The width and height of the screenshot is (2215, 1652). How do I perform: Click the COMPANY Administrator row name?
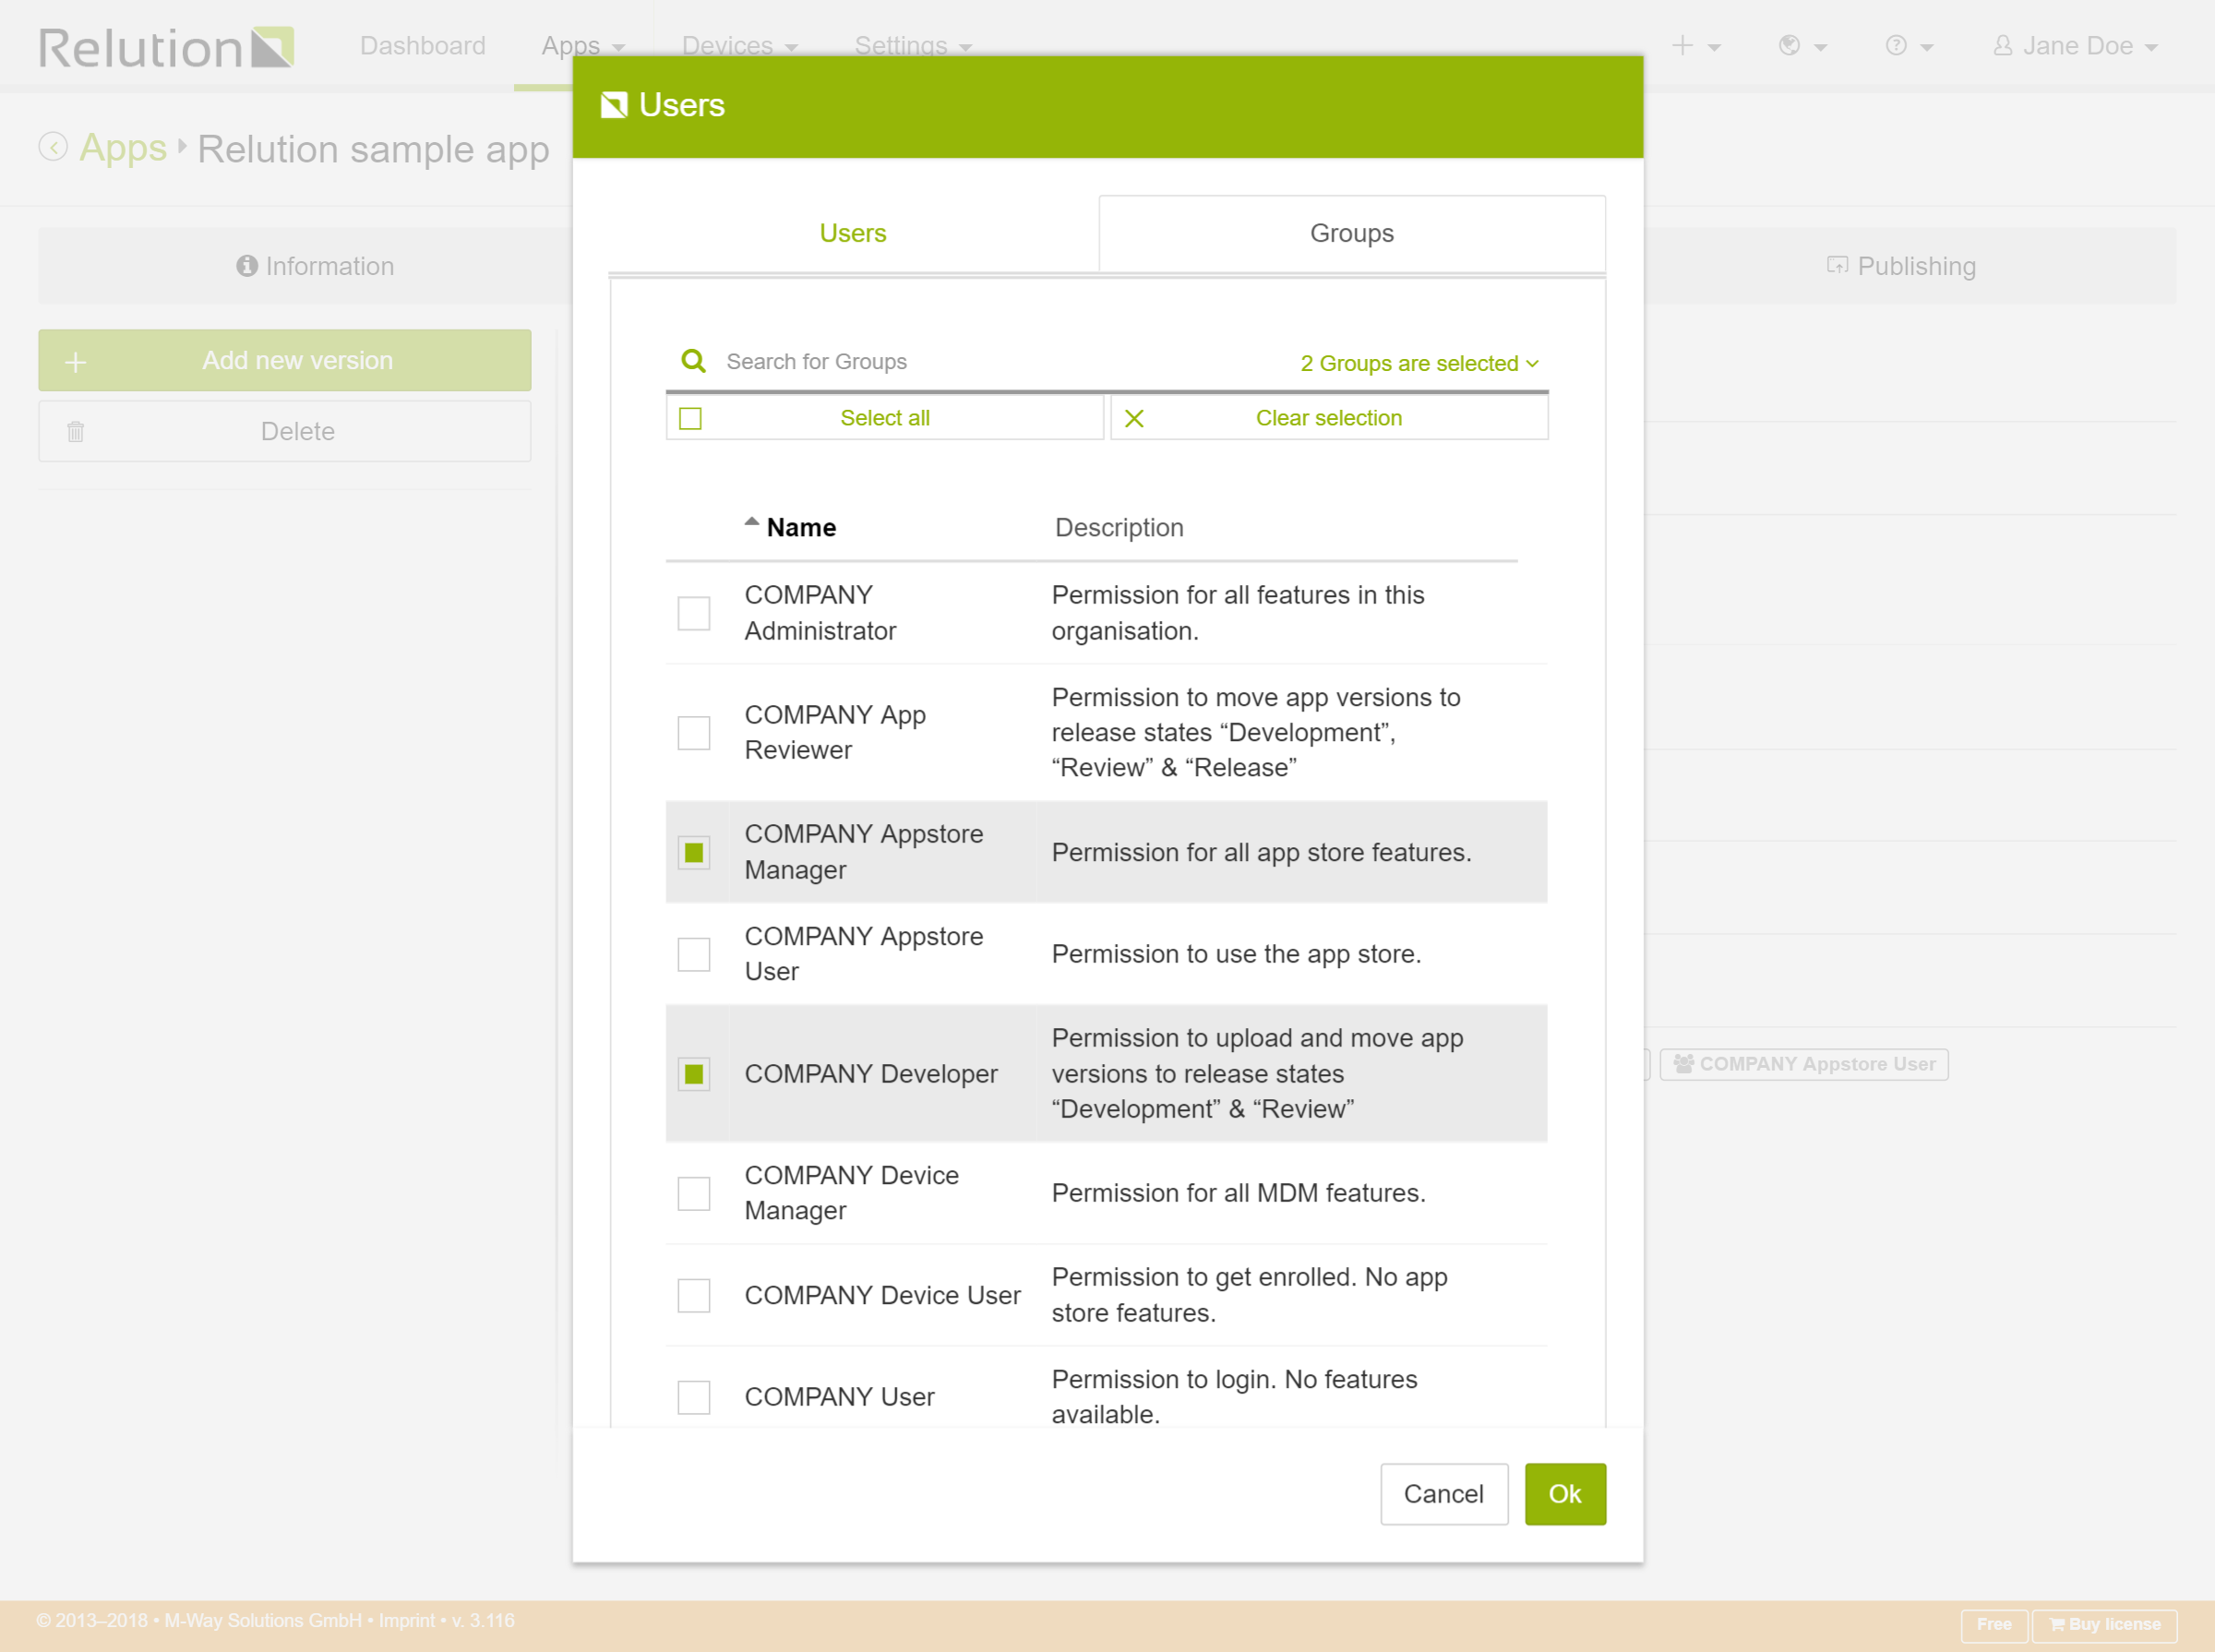tap(820, 613)
